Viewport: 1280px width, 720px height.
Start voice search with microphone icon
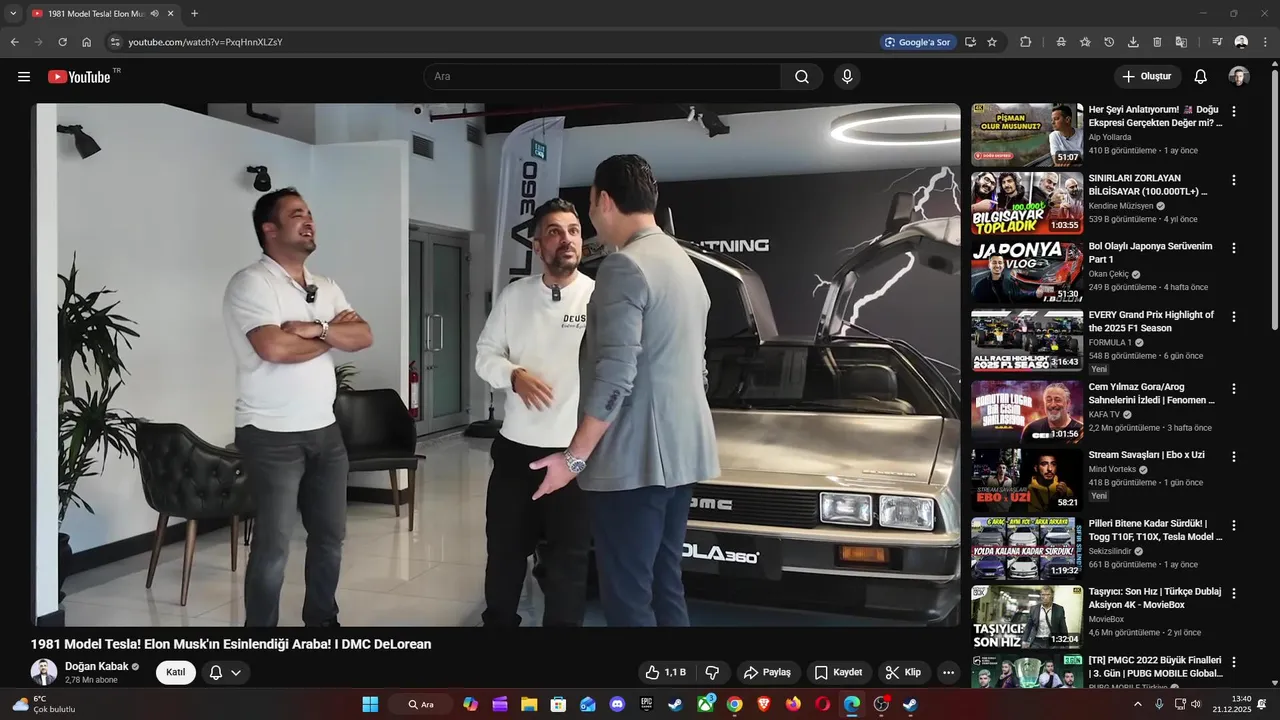pos(847,77)
